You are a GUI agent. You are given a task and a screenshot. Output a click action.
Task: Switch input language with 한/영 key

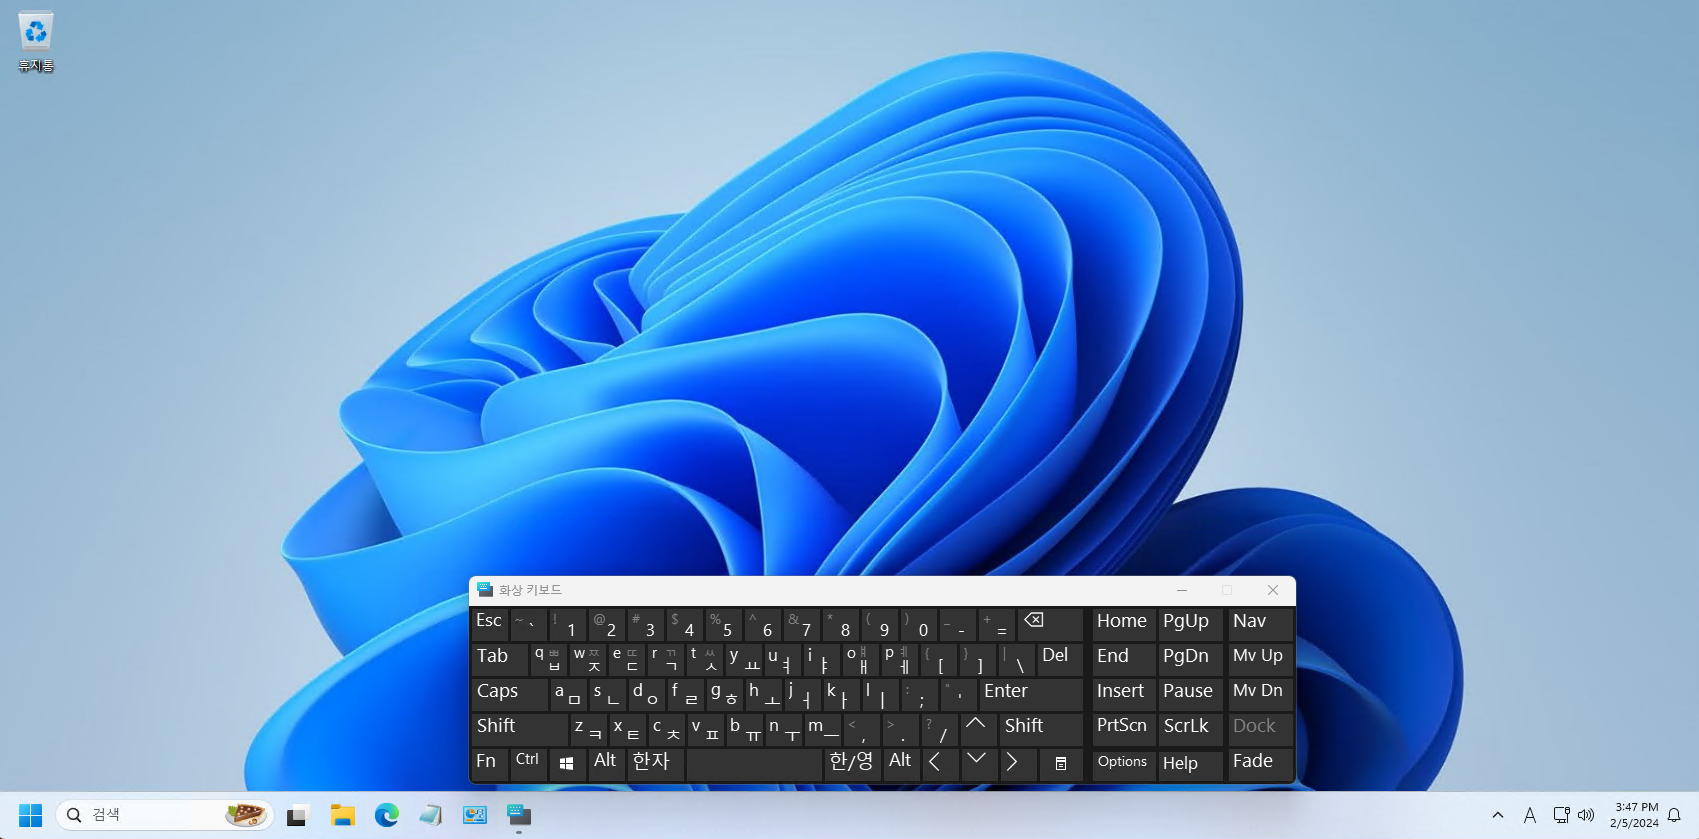point(851,764)
